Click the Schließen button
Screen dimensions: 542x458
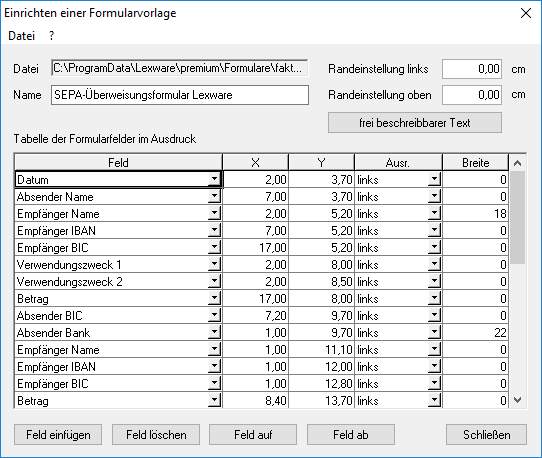coord(486,434)
